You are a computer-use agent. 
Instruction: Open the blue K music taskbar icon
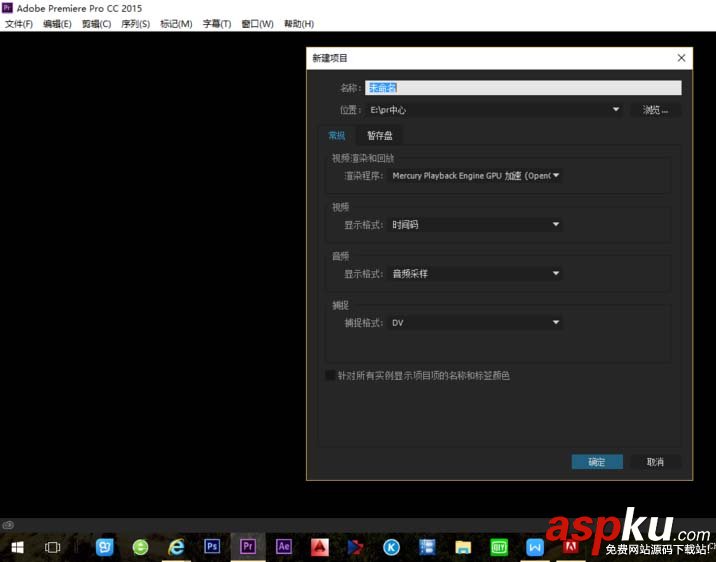391,546
